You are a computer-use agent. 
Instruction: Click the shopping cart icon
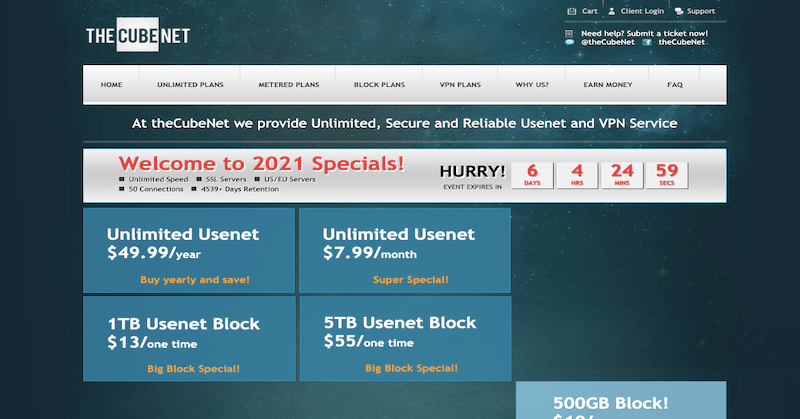click(571, 11)
